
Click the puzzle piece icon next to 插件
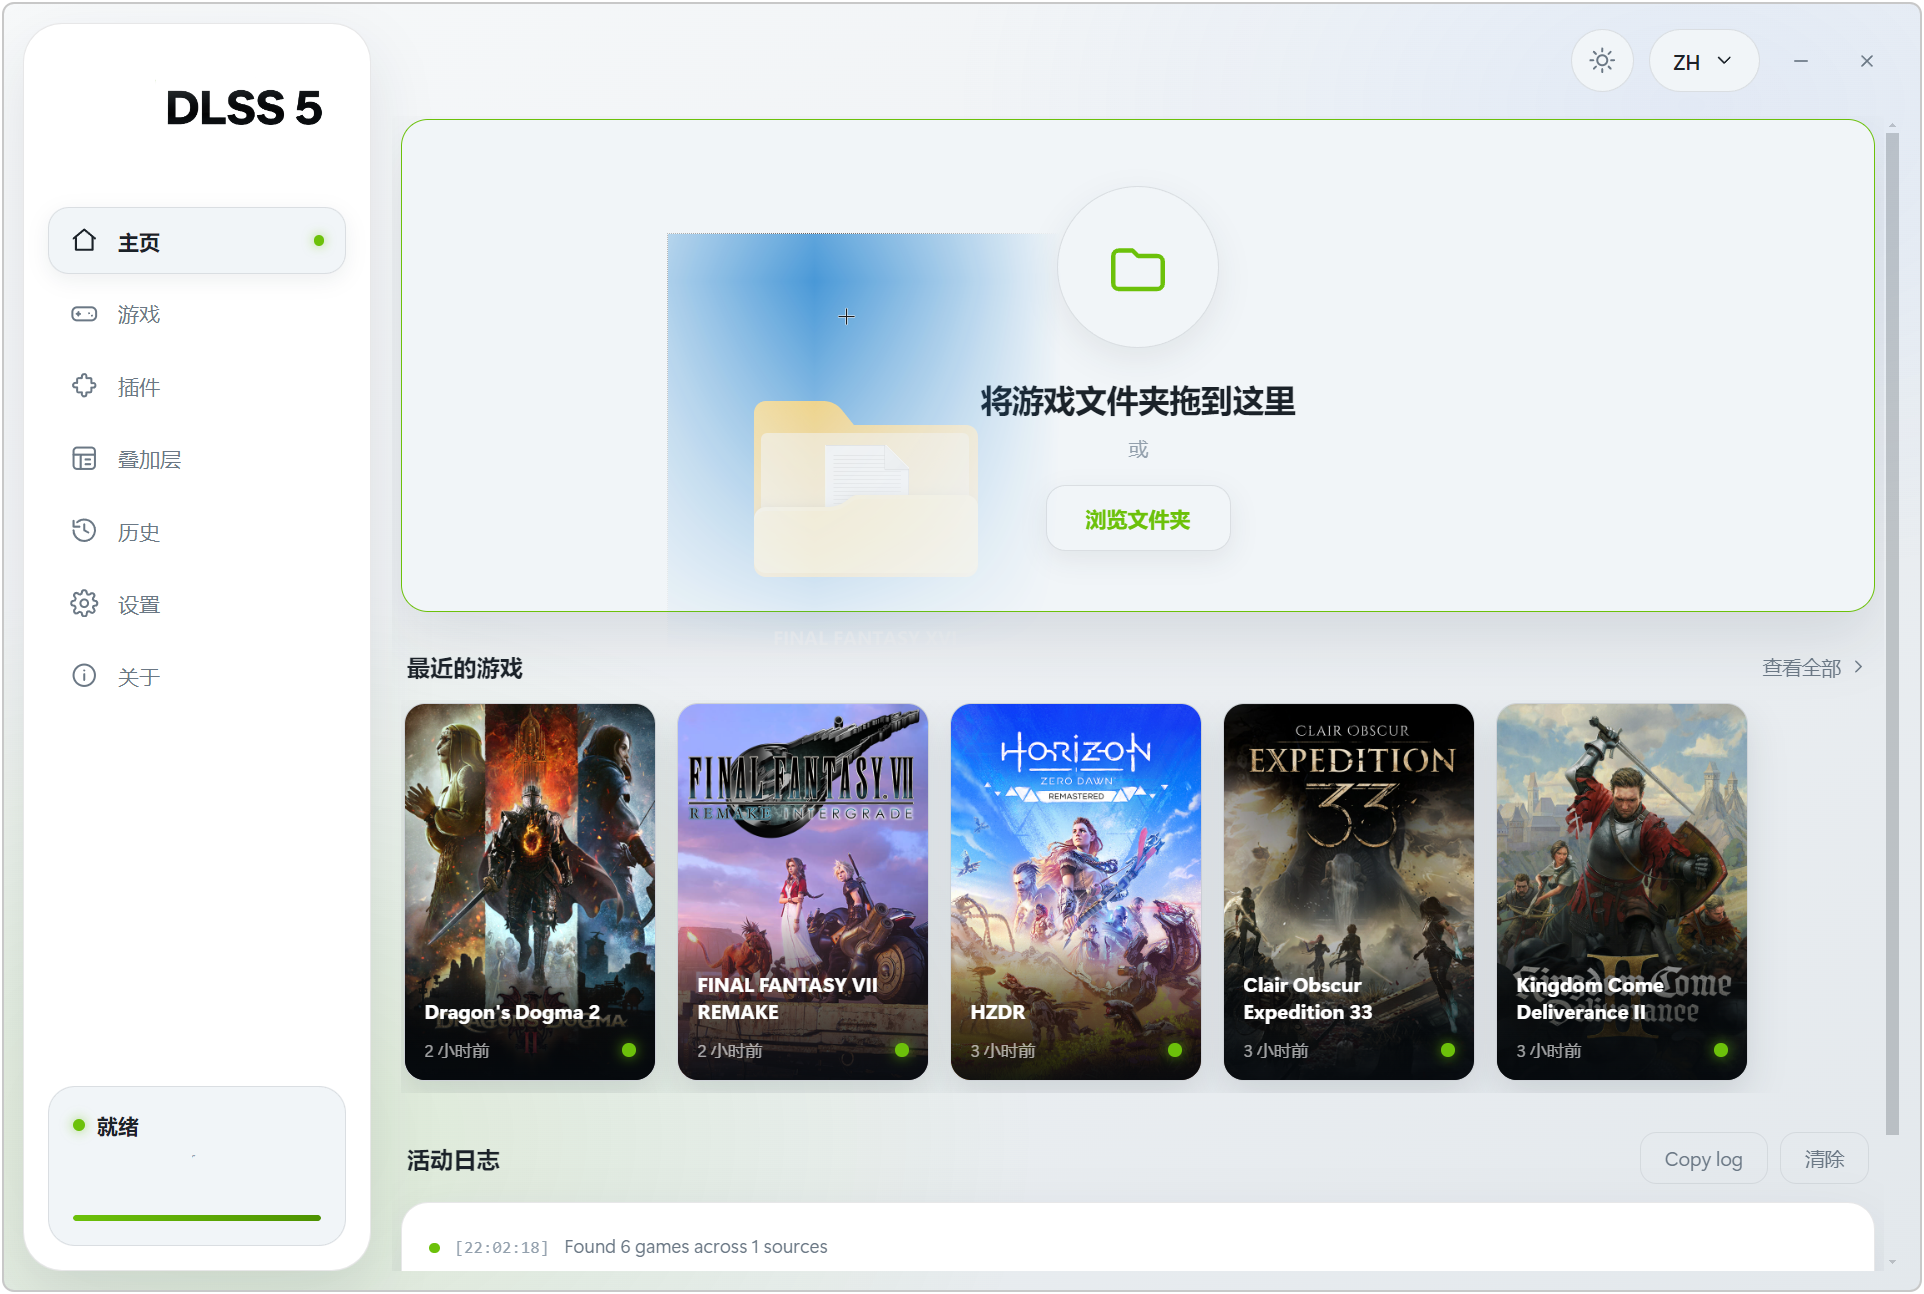84,386
